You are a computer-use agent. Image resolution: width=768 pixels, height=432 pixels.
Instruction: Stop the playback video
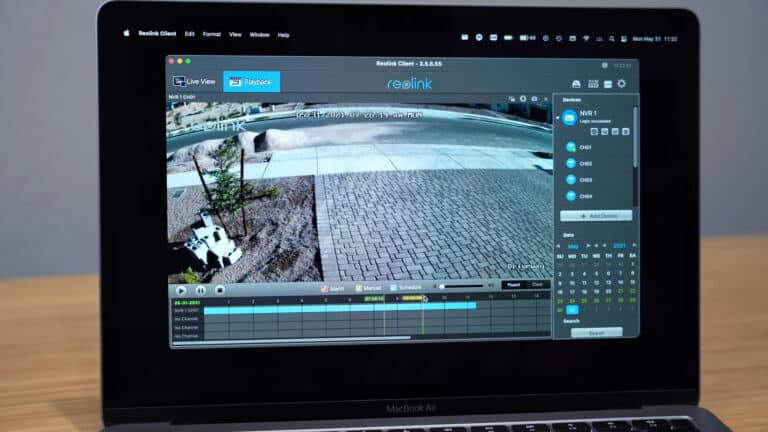[x=218, y=289]
